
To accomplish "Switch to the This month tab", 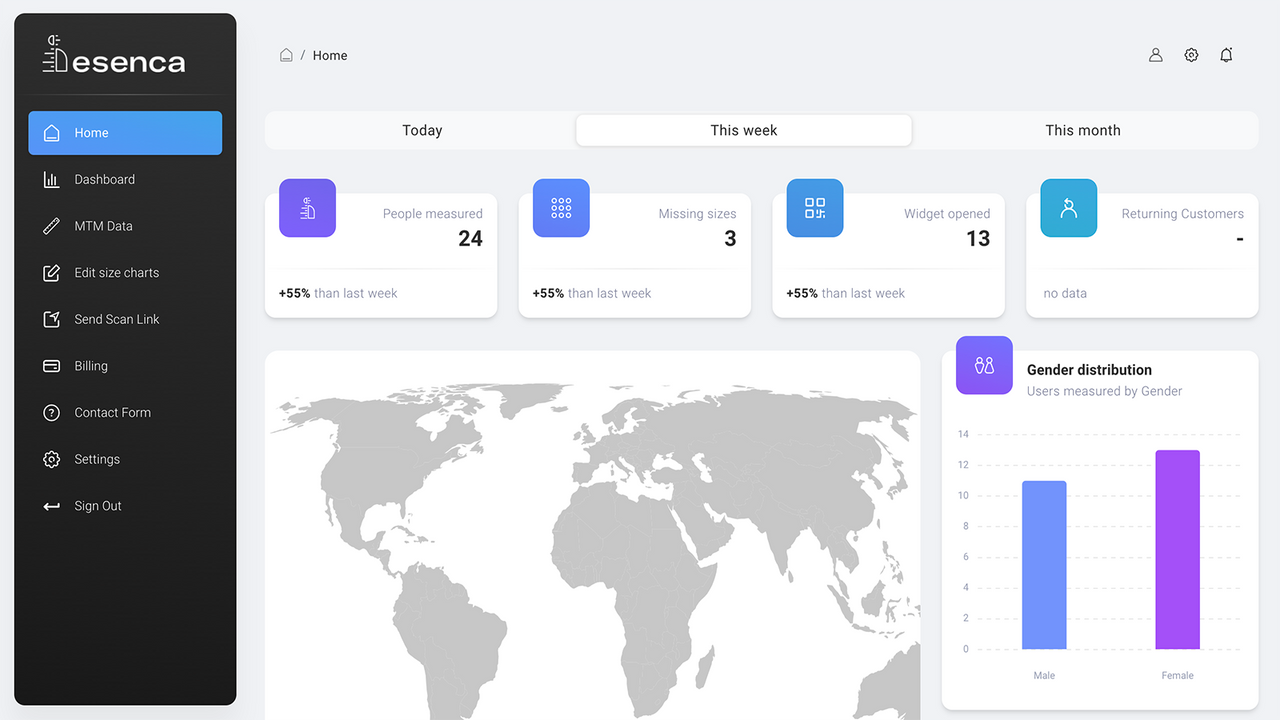I will pyautogui.click(x=1083, y=130).
